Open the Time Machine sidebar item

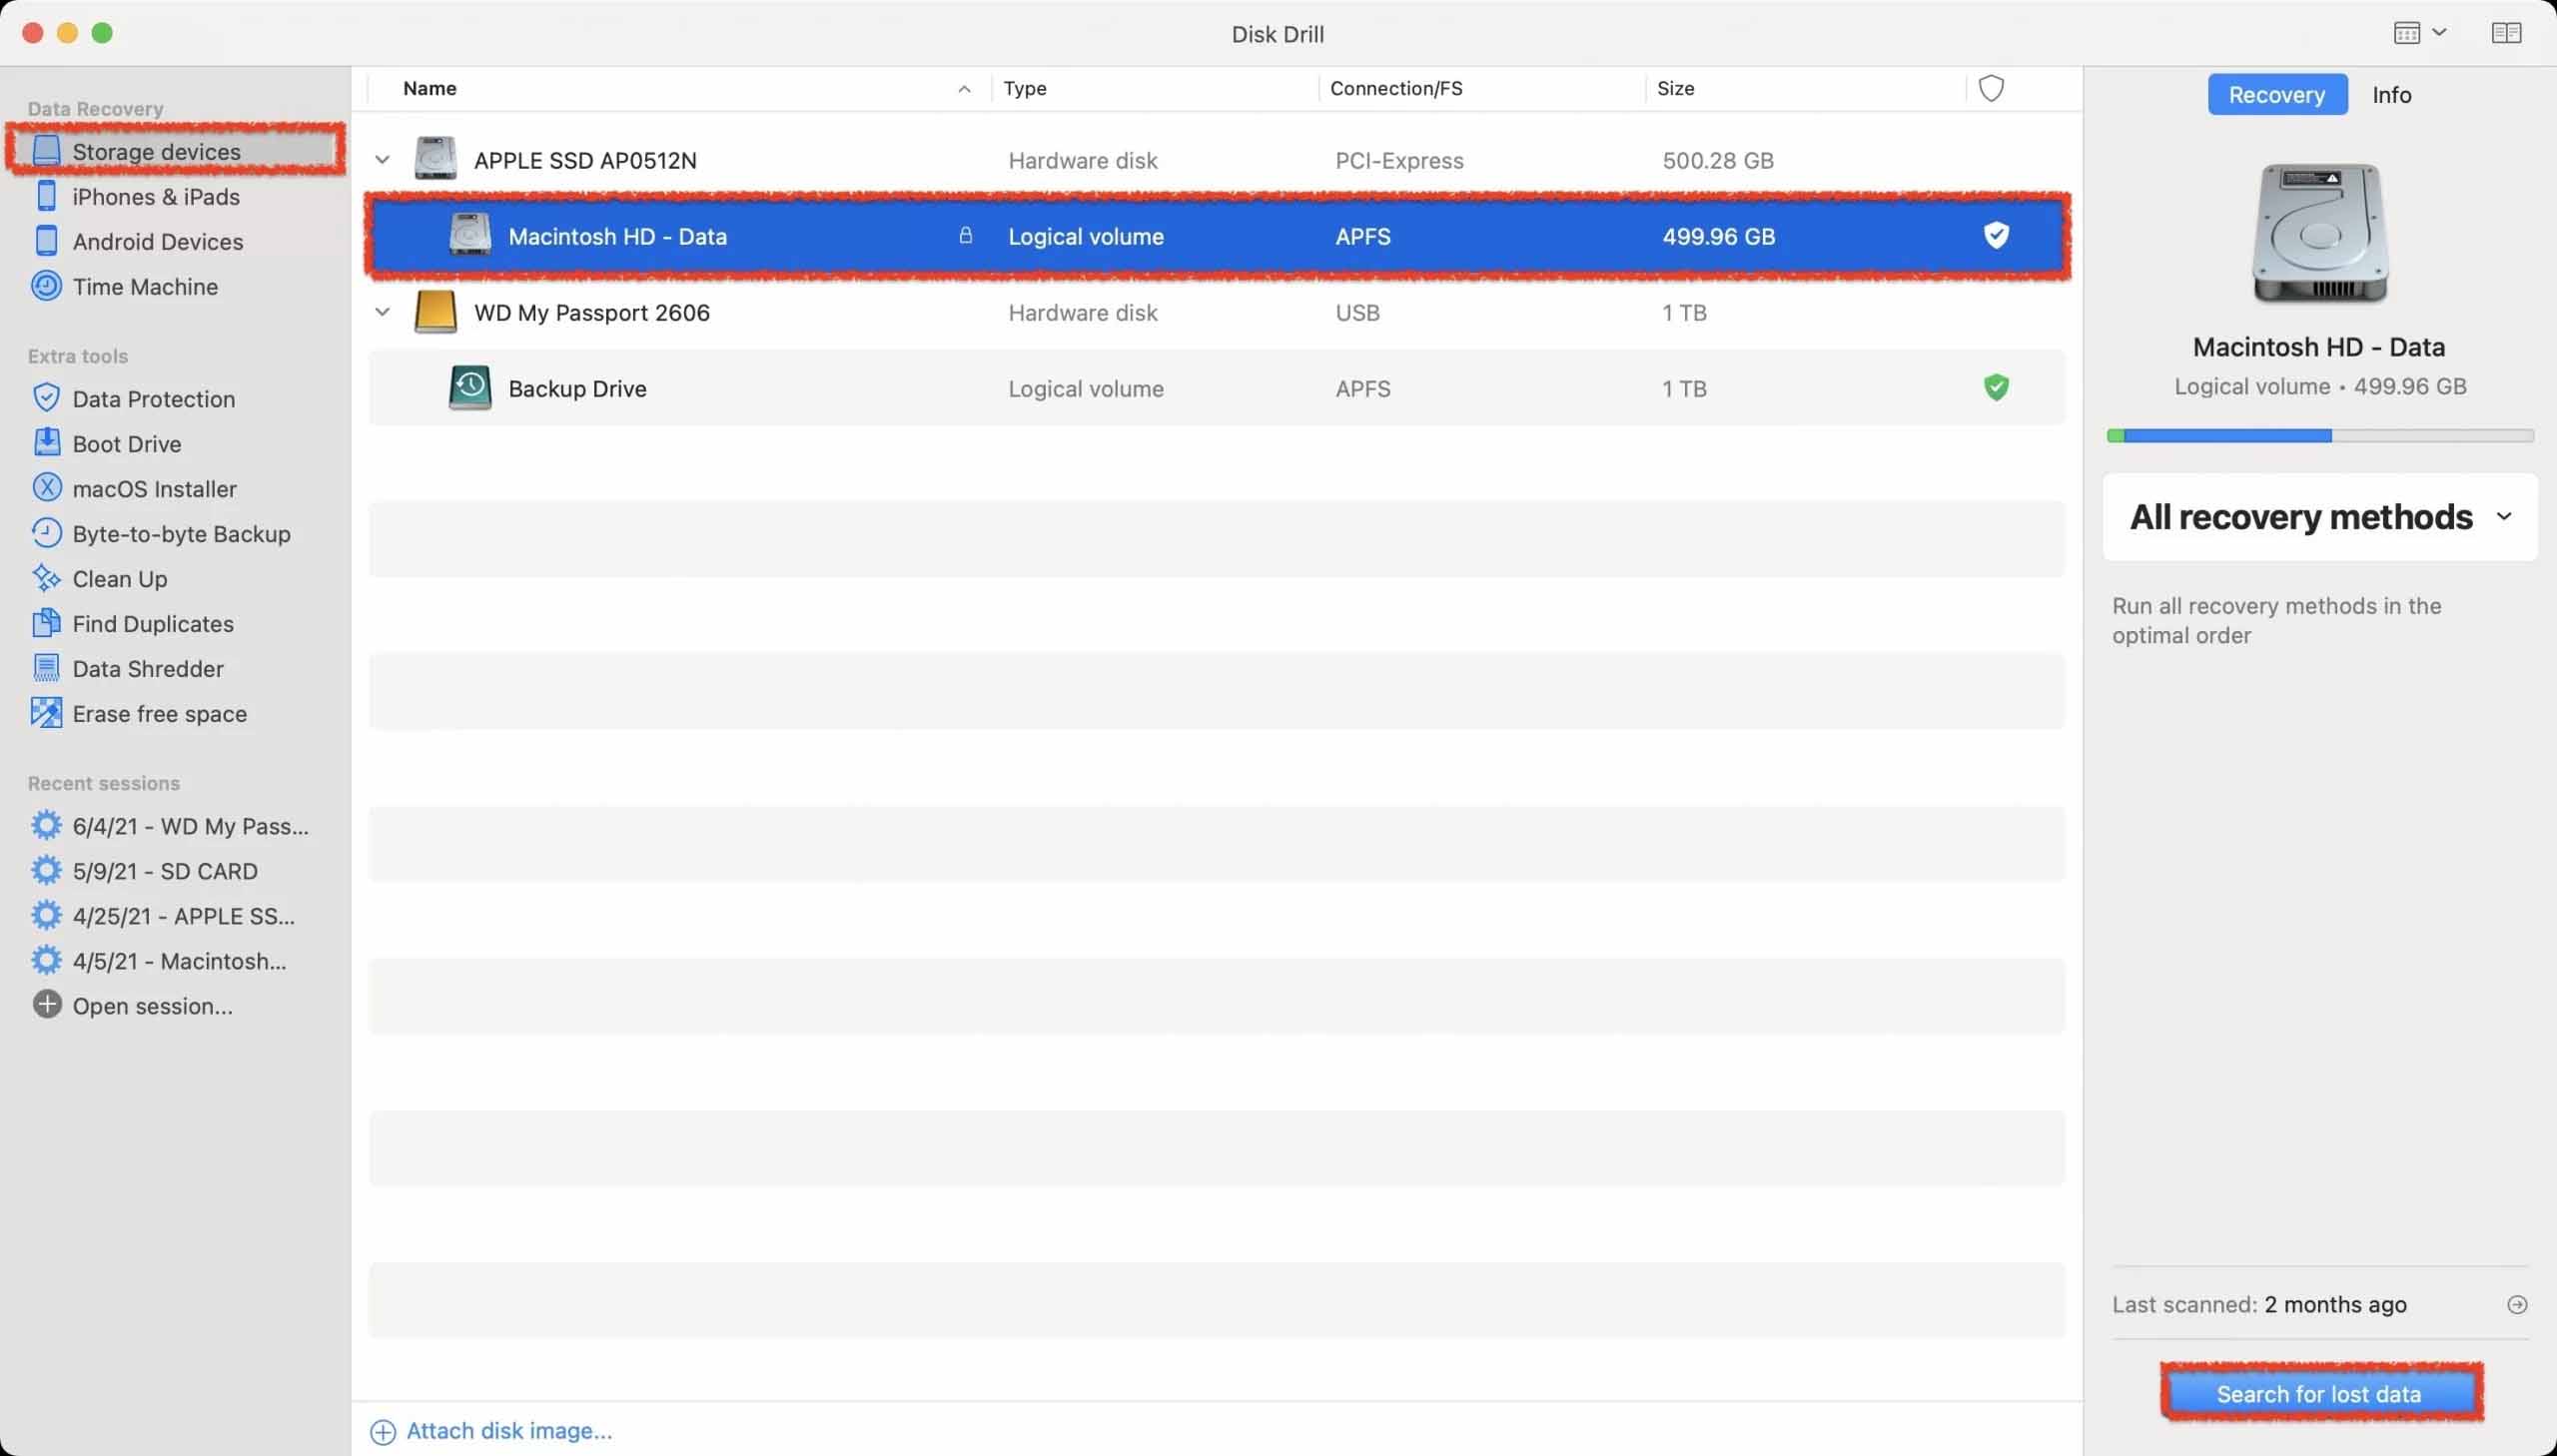tap(125, 287)
